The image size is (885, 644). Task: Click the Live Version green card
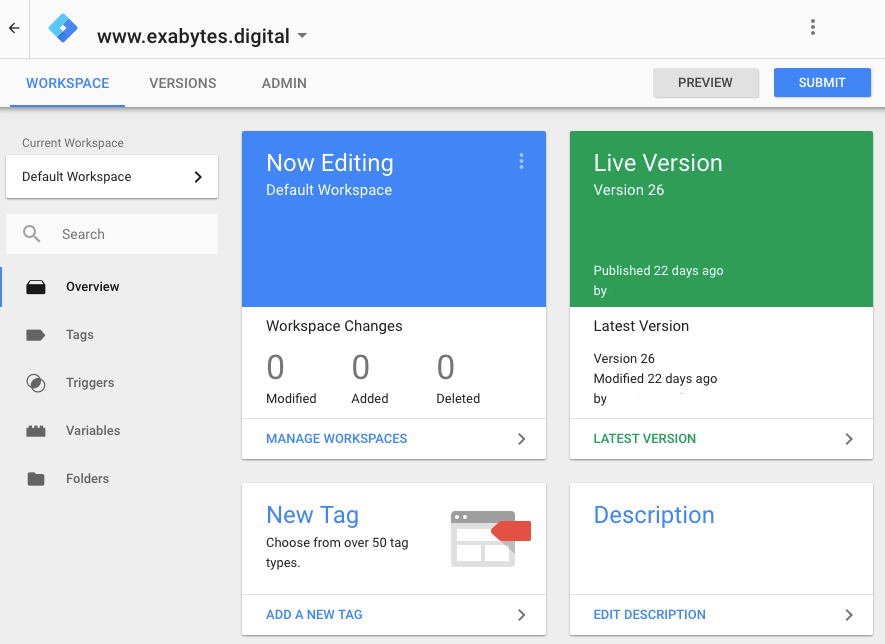point(721,219)
